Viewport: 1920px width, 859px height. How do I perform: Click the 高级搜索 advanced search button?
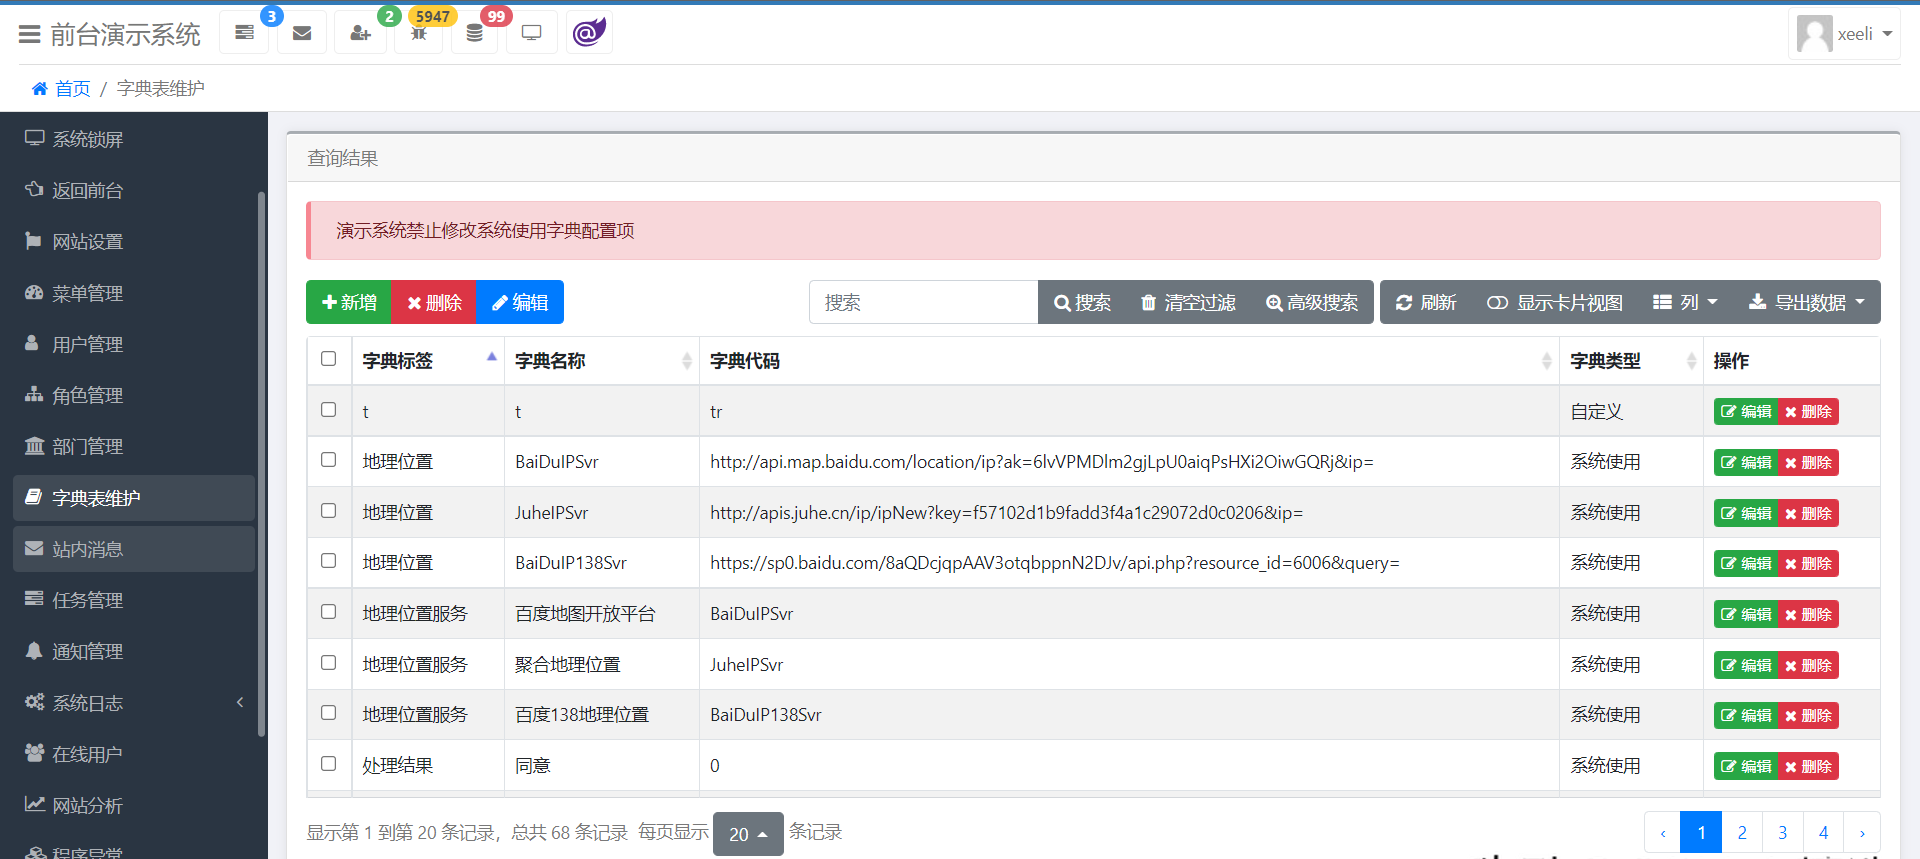(1312, 302)
